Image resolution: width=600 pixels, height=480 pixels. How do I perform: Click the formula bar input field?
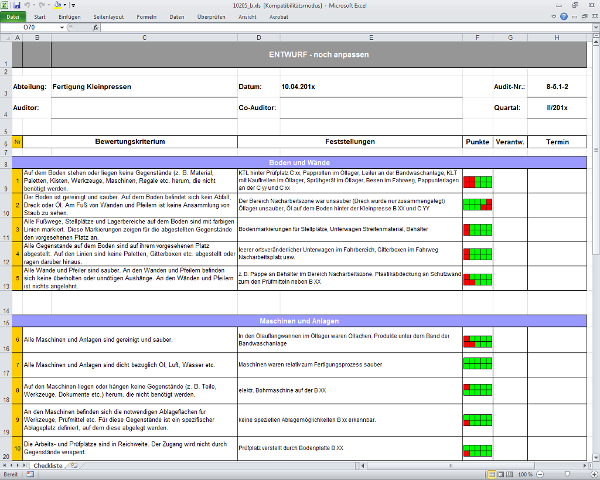(340, 27)
